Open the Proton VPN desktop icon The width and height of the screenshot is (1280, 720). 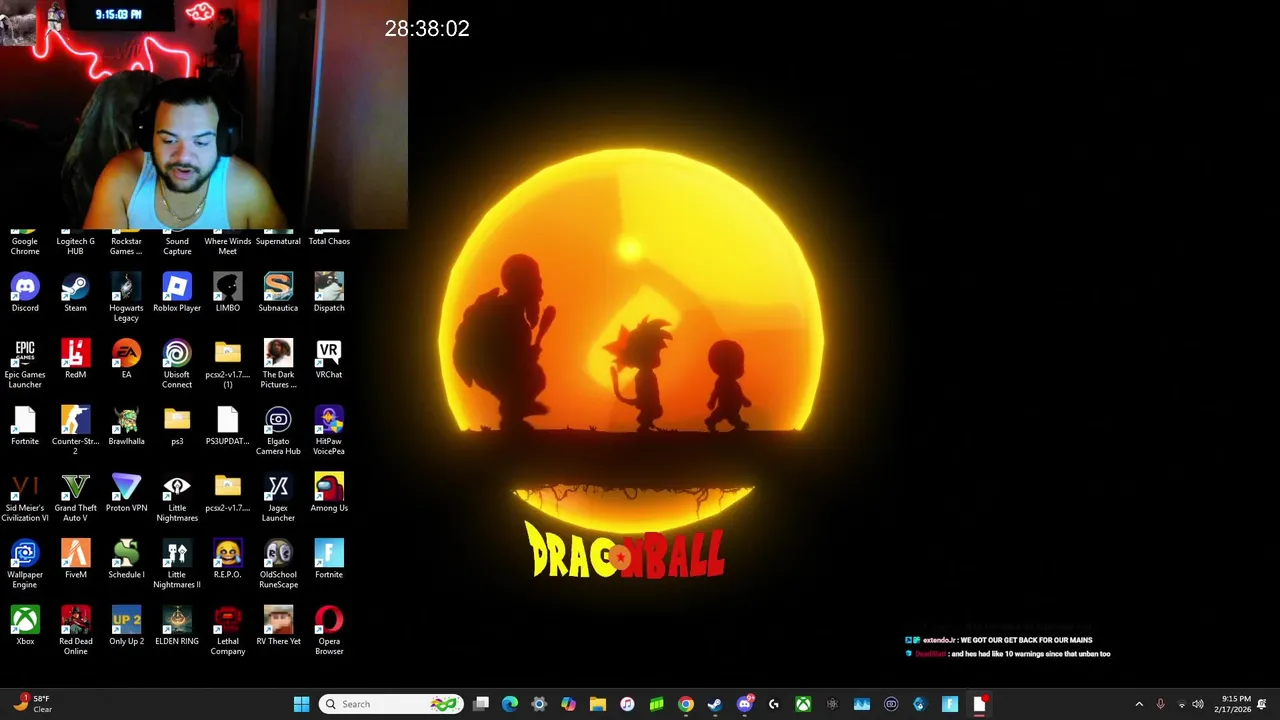point(126,494)
